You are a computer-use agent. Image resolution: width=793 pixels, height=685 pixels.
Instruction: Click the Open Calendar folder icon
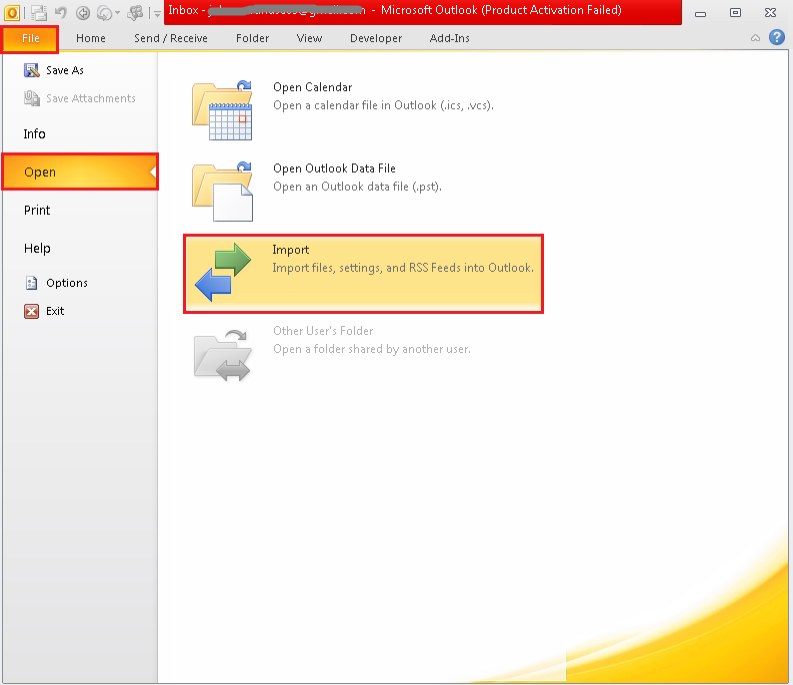(x=223, y=110)
